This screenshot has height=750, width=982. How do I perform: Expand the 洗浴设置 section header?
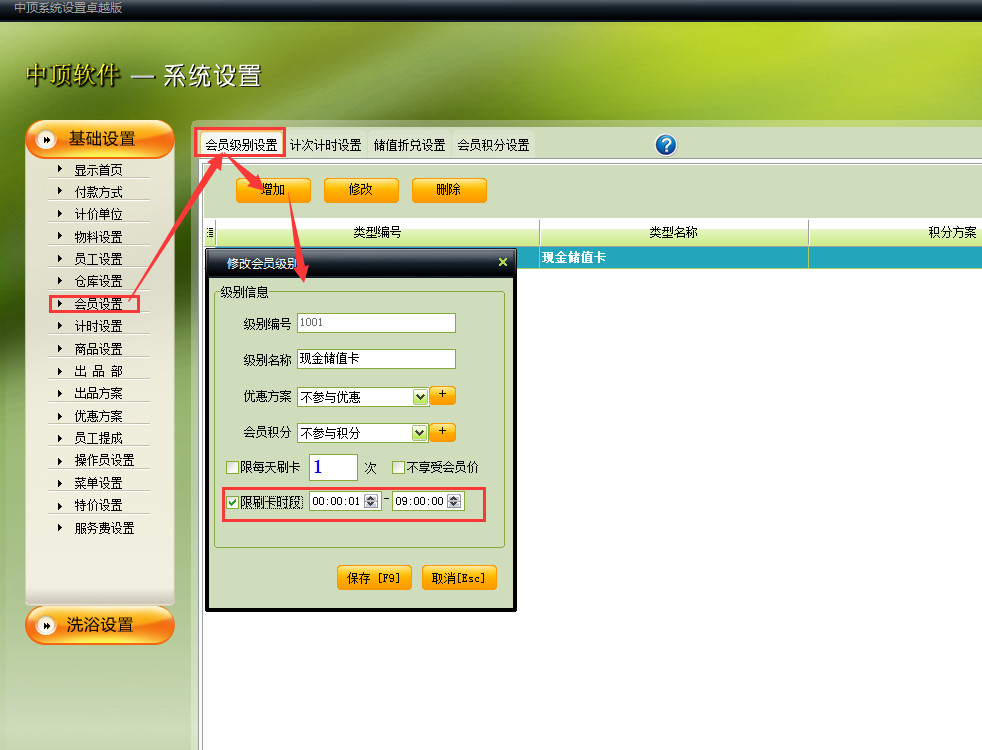tap(100, 625)
